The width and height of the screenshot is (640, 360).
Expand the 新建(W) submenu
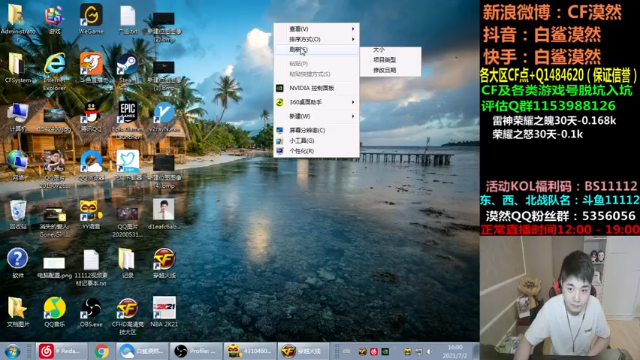point(316,116)
